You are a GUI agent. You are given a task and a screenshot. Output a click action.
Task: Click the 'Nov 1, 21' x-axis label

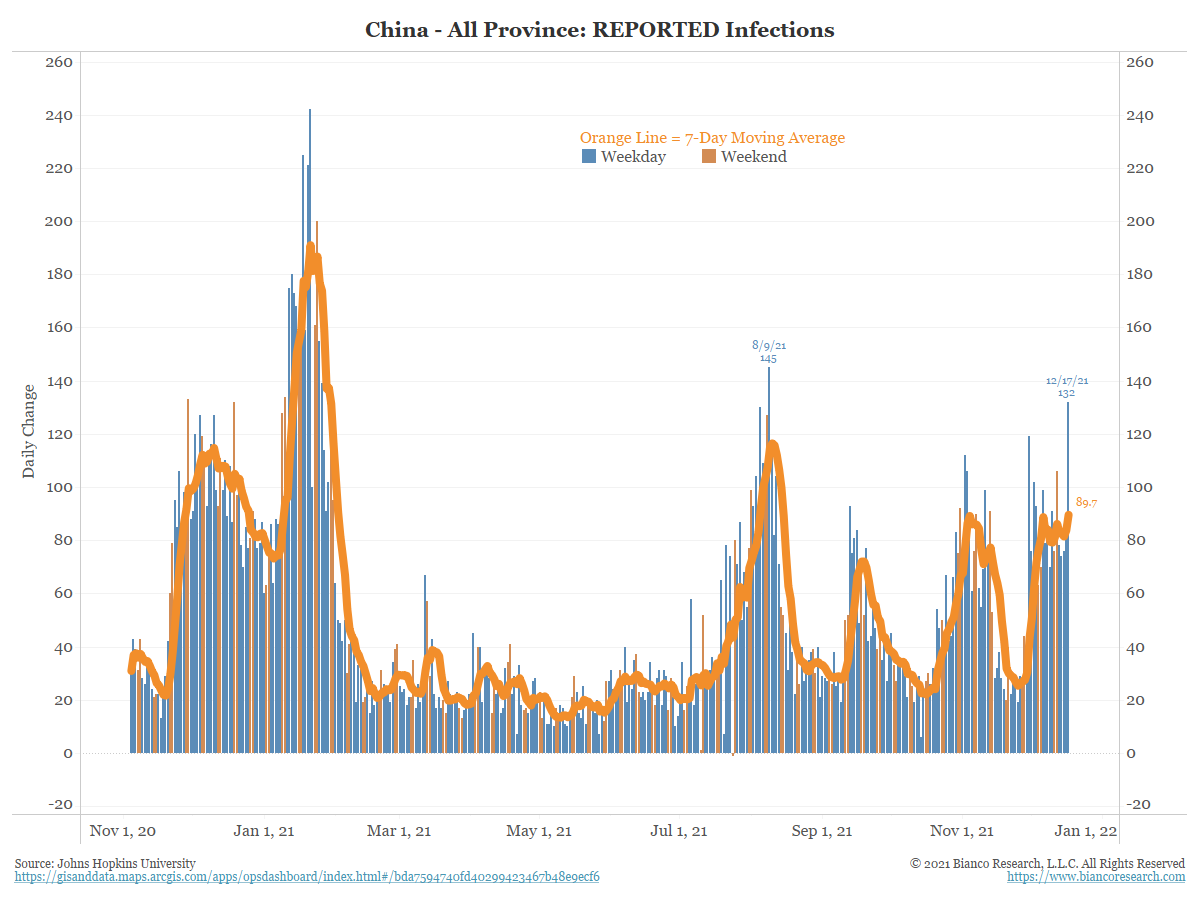[962, 831]
